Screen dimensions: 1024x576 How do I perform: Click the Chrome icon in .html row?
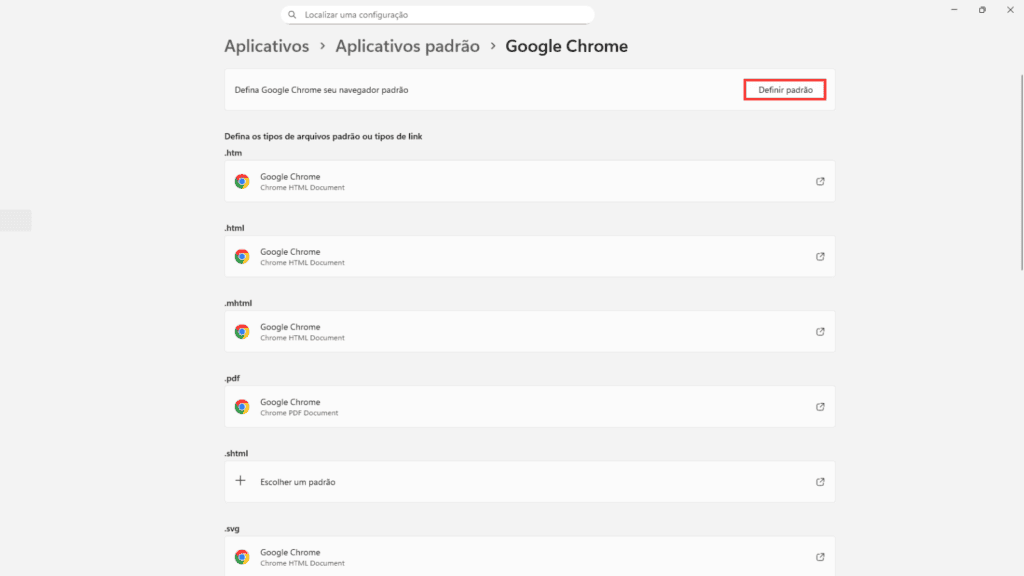(x=242, y=257)
